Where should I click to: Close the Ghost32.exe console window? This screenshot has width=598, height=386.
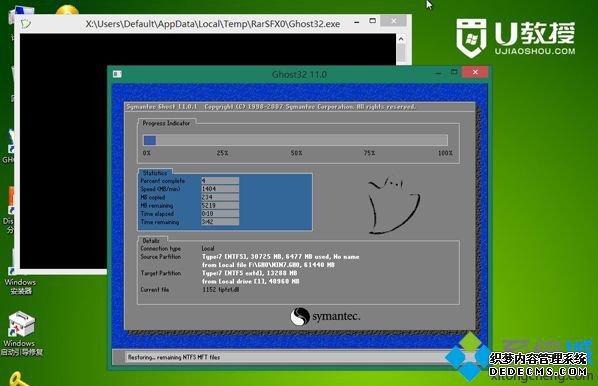394,21
